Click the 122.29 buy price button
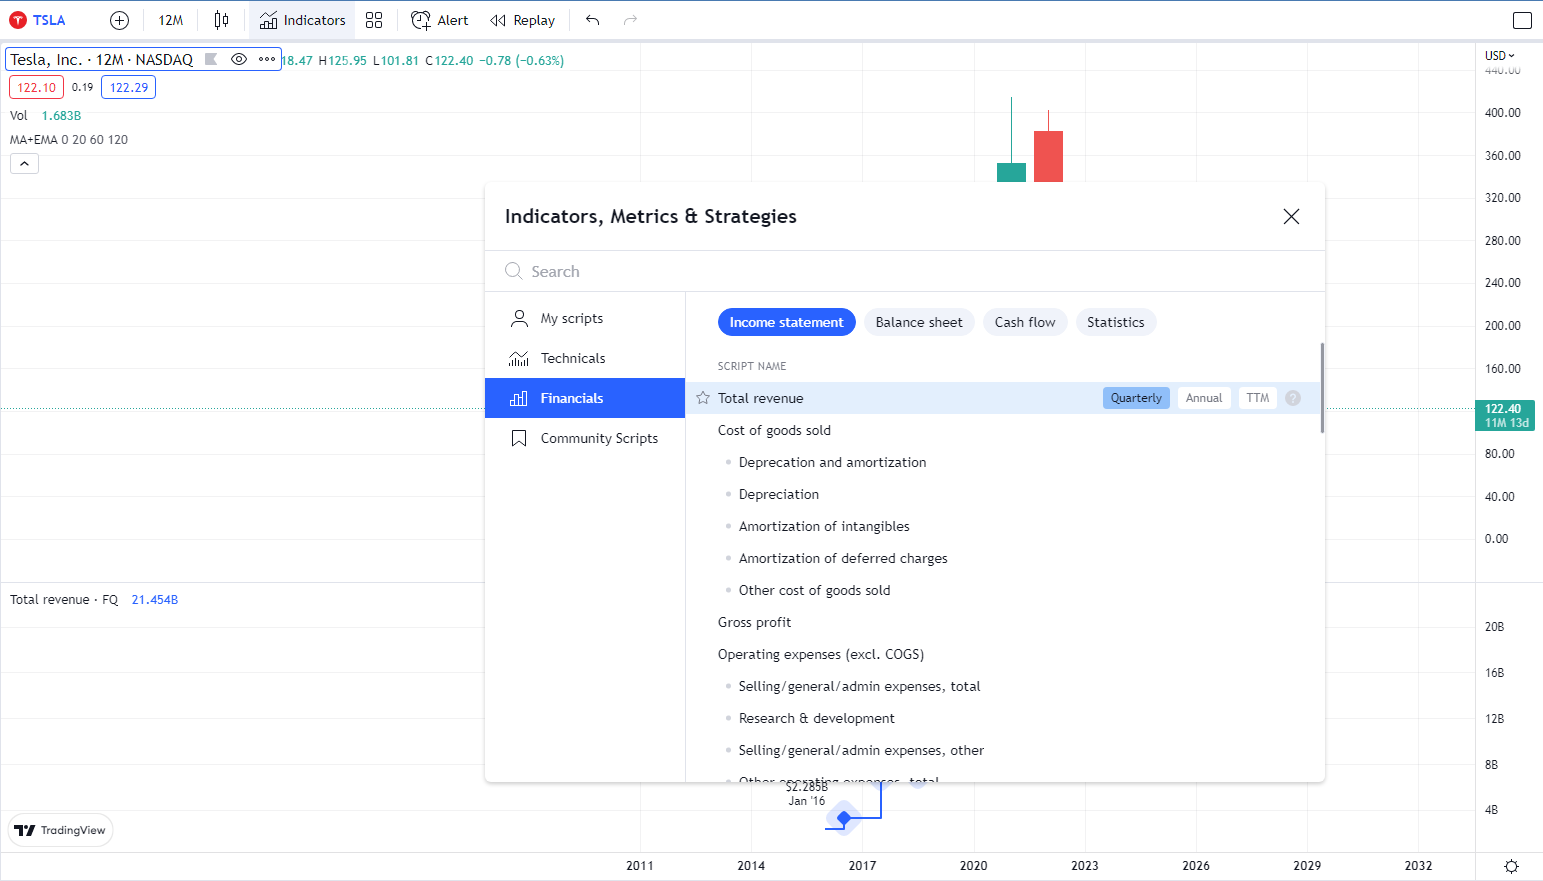Viewport: 1543px width, 881px height. (129, 87)
